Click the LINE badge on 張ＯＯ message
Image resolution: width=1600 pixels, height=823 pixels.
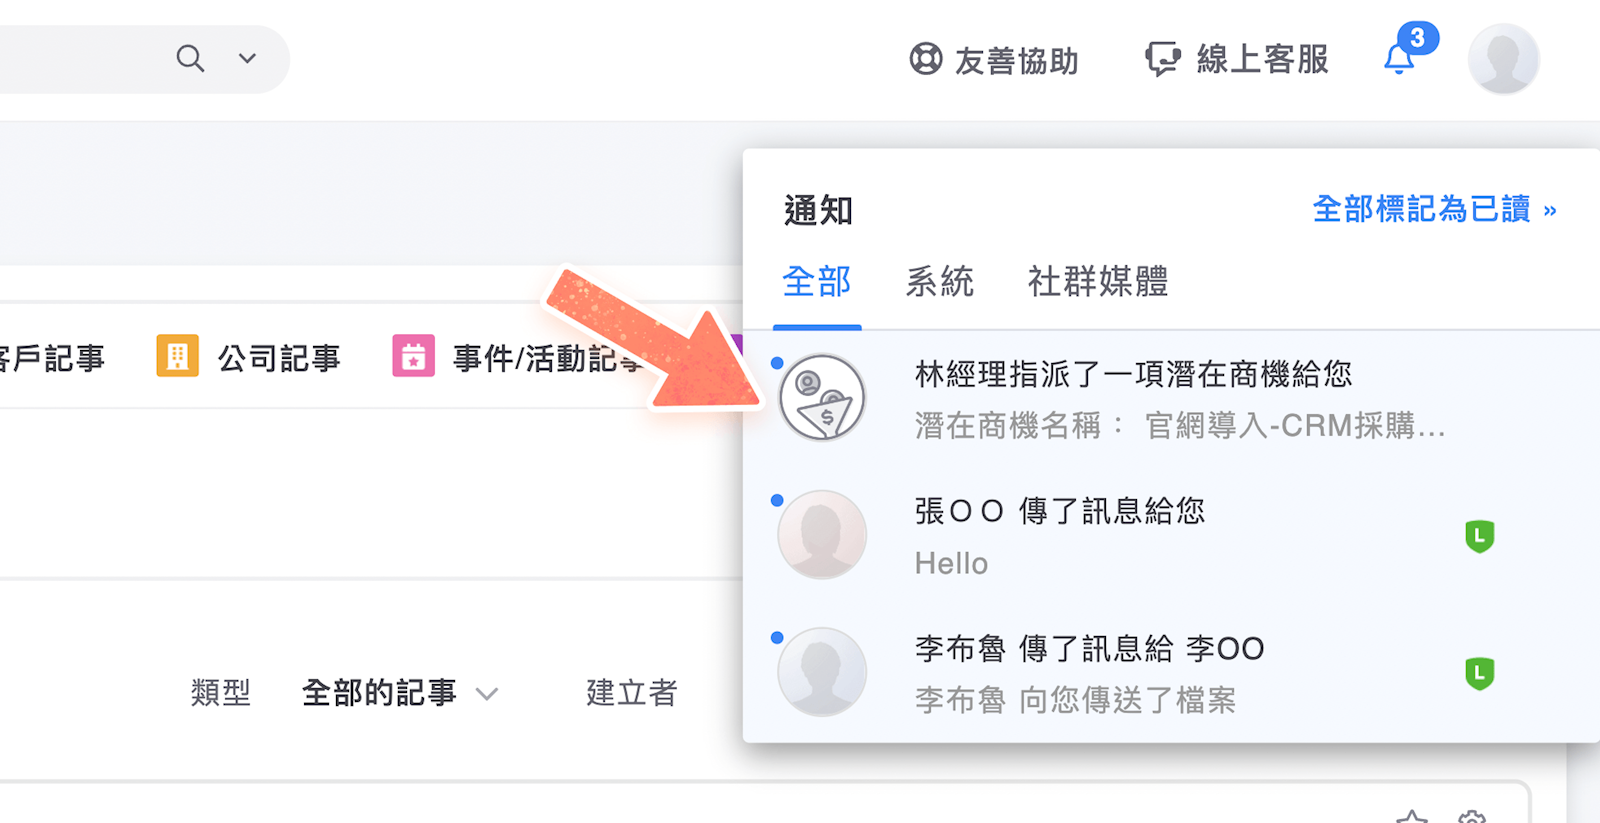pos(1479,536)
